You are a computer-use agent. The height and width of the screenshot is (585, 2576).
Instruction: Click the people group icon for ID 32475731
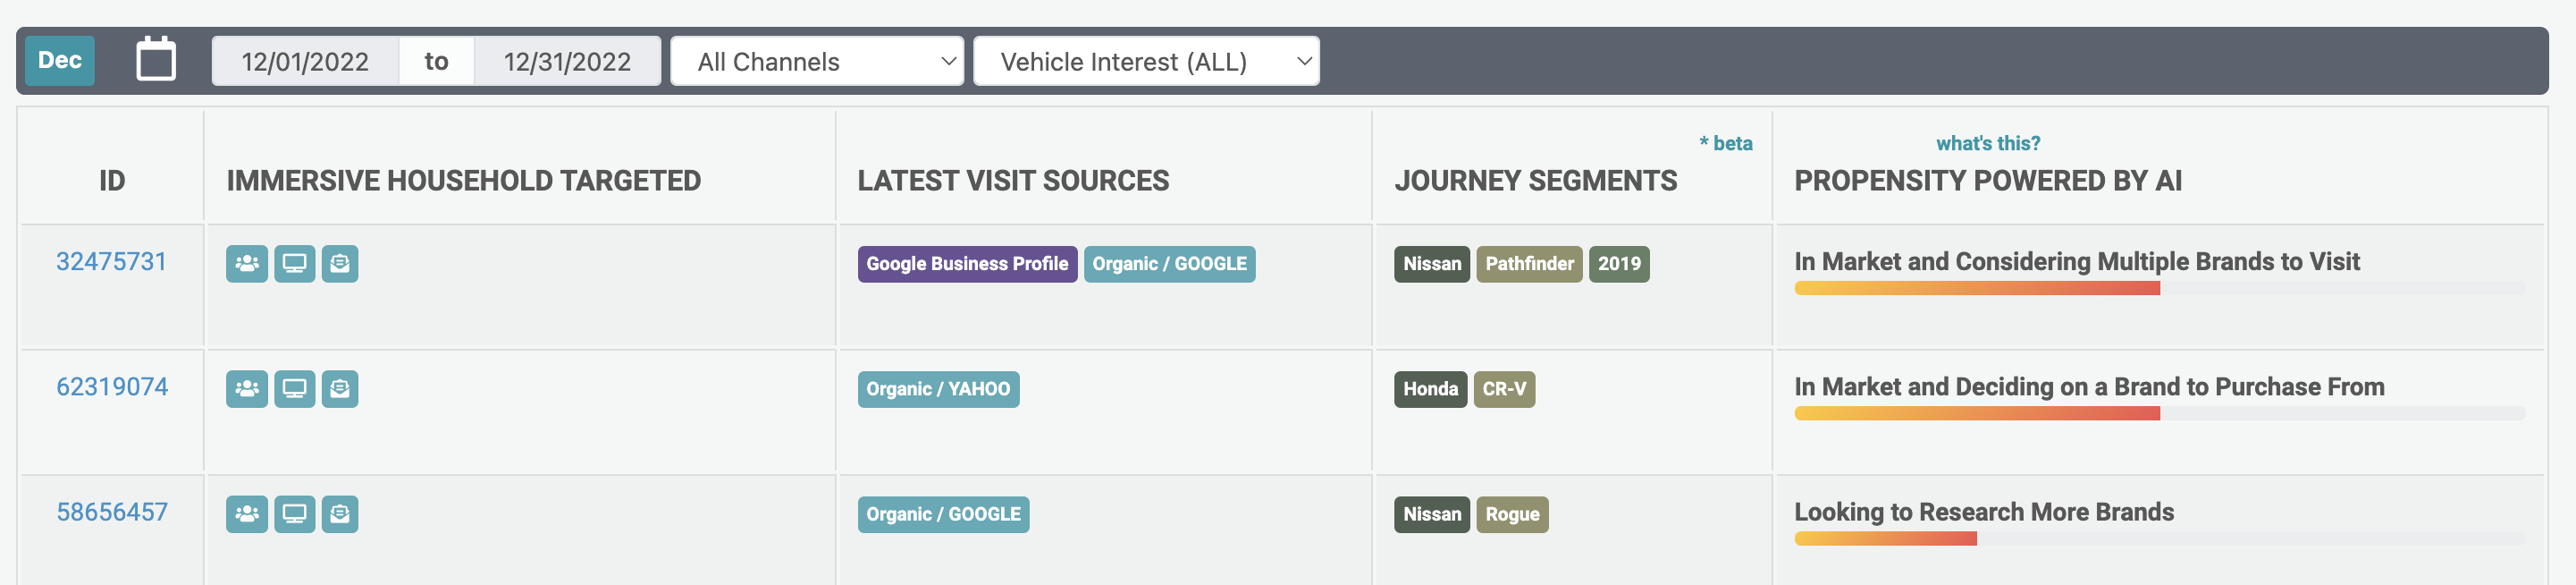tap(246, 264)
